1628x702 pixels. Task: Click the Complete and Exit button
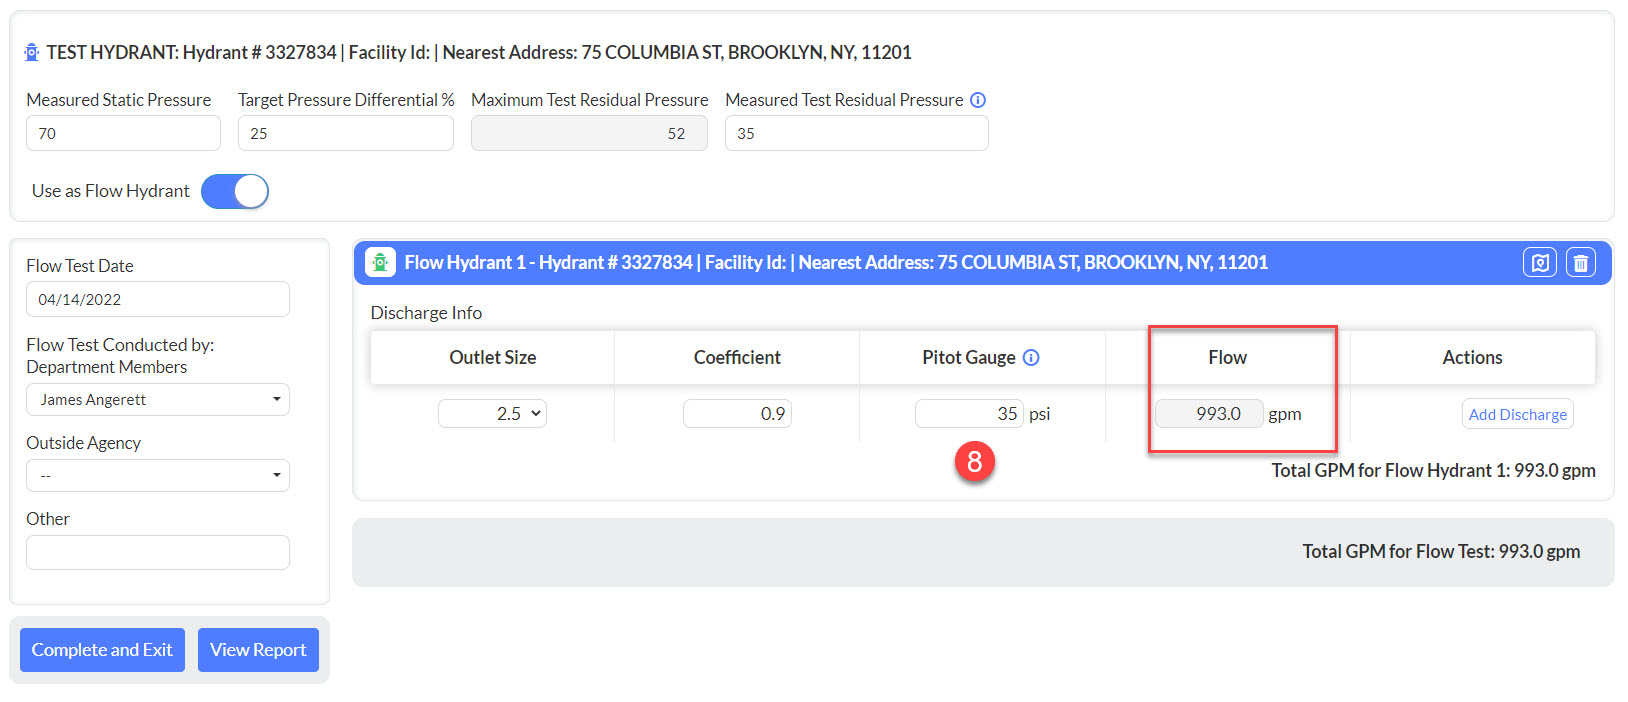pyautogui.click(x=102, y=650)
